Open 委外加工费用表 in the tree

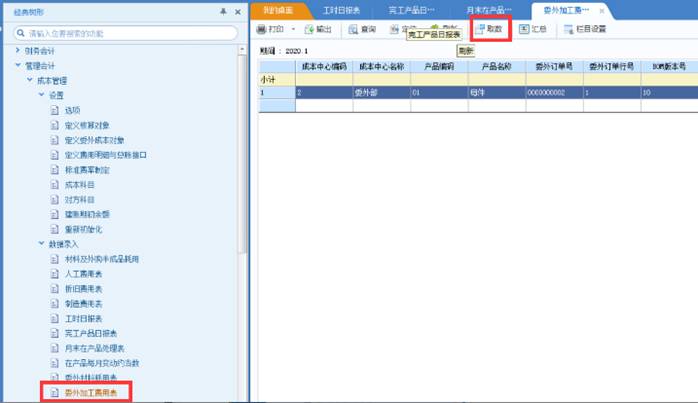91,393
